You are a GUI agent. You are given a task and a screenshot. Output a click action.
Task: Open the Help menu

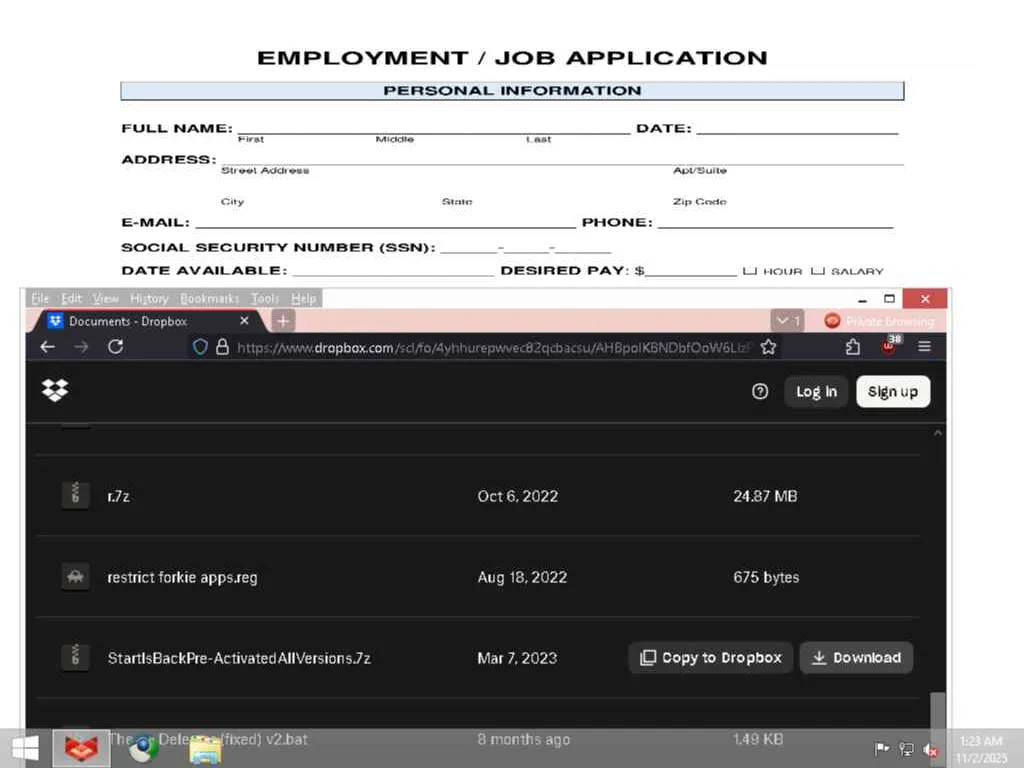(x=303, y=298)
